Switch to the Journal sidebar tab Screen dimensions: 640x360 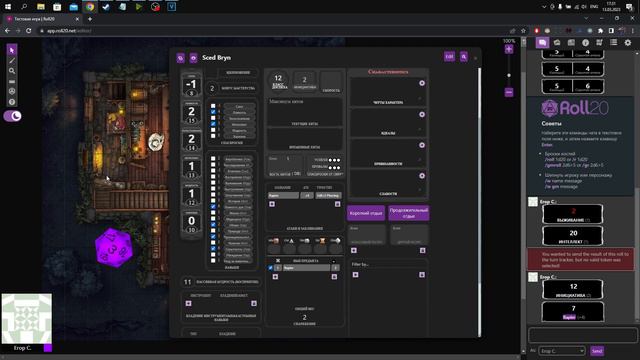click(571, 42)
